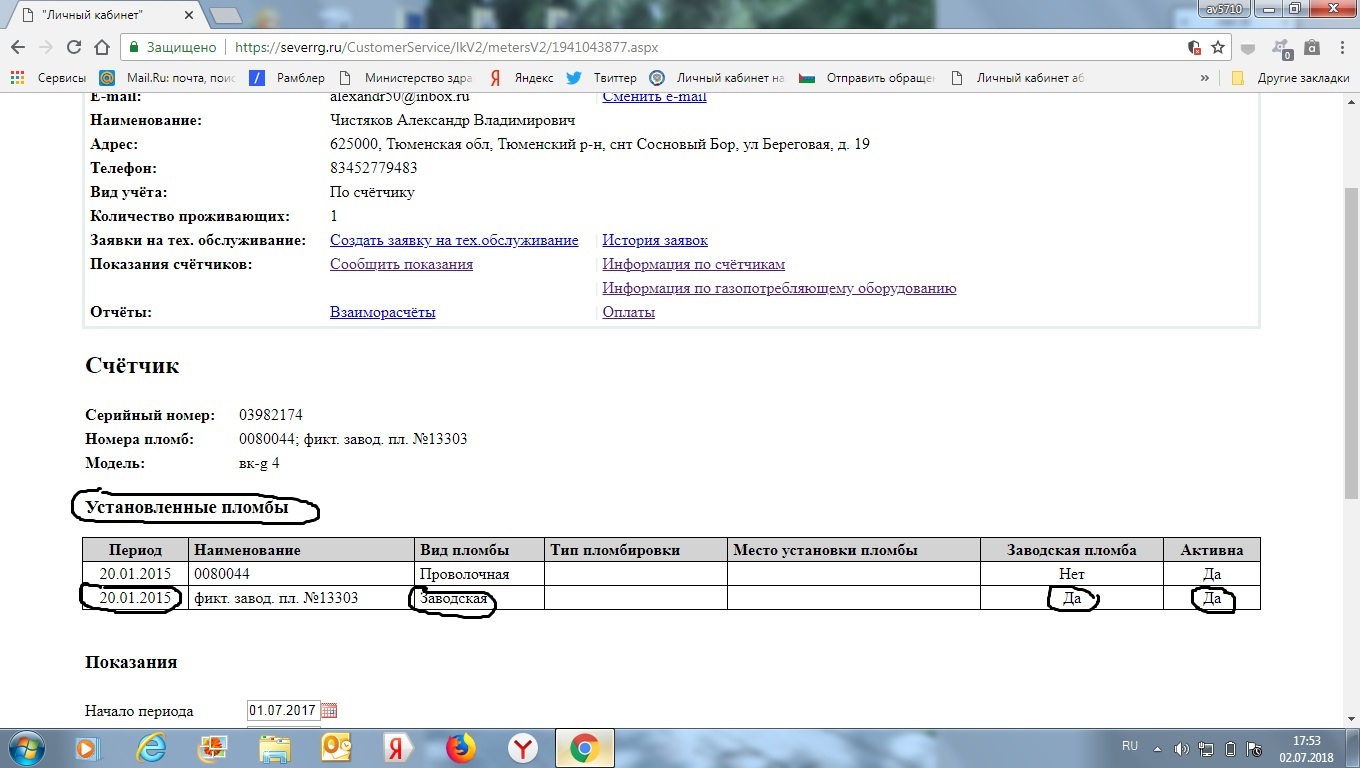Open Взаиморасчёты report link
1360x768 pixels.
(382, 312)
